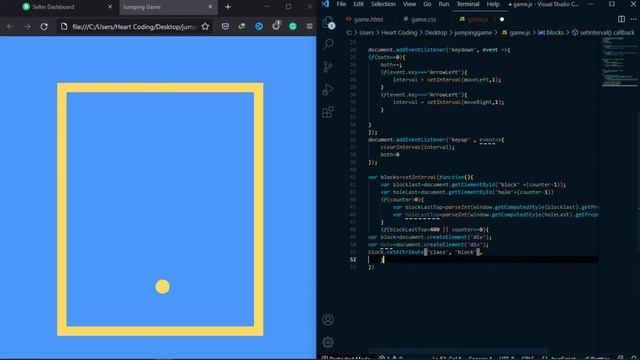
Task: Click the blue circular extension icon
Action: coord(259,27)
